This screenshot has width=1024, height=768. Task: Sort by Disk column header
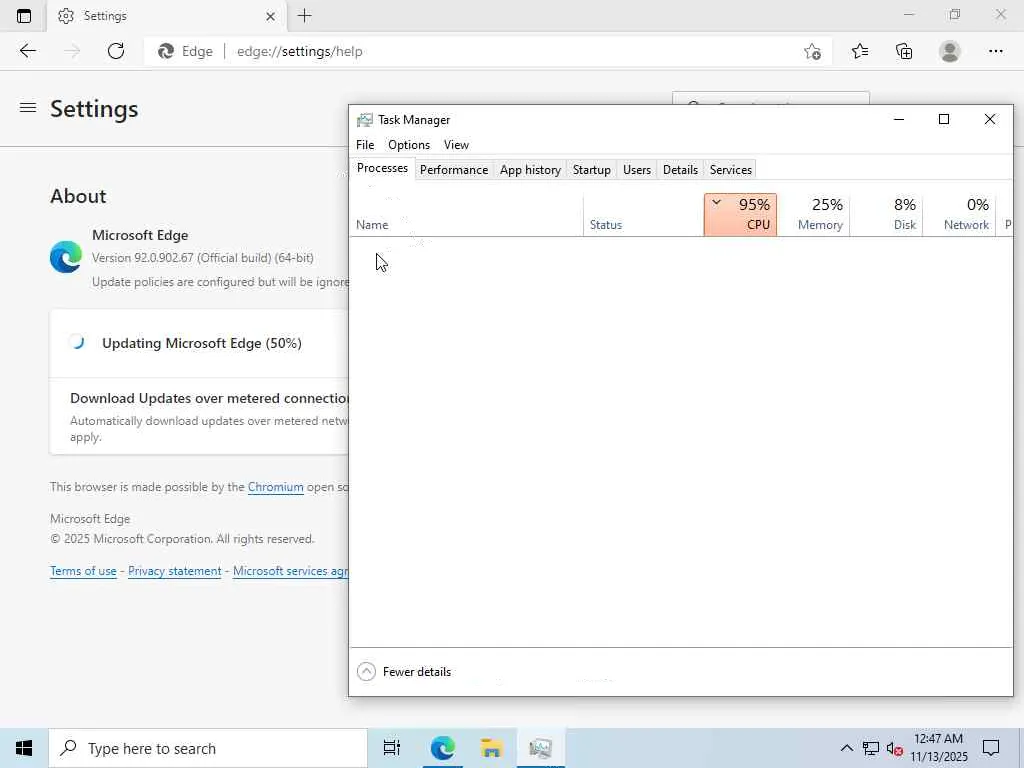tap(886, 215)
